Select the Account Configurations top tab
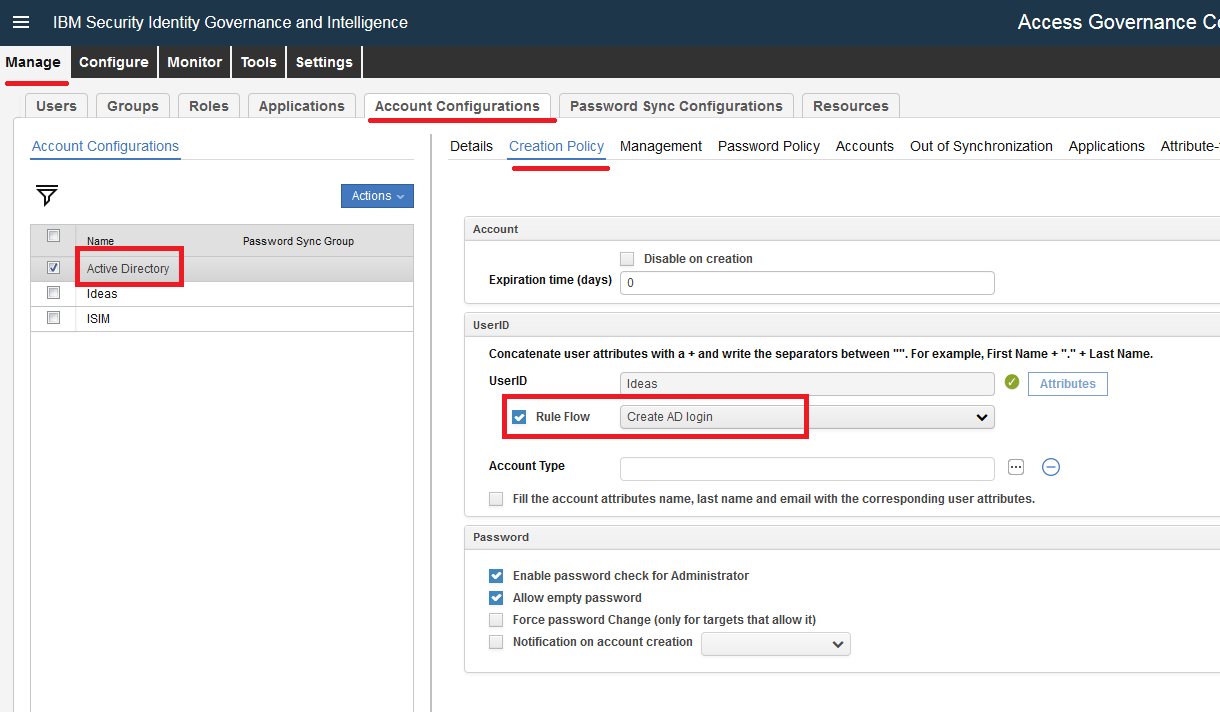 [x=457, y=106]
